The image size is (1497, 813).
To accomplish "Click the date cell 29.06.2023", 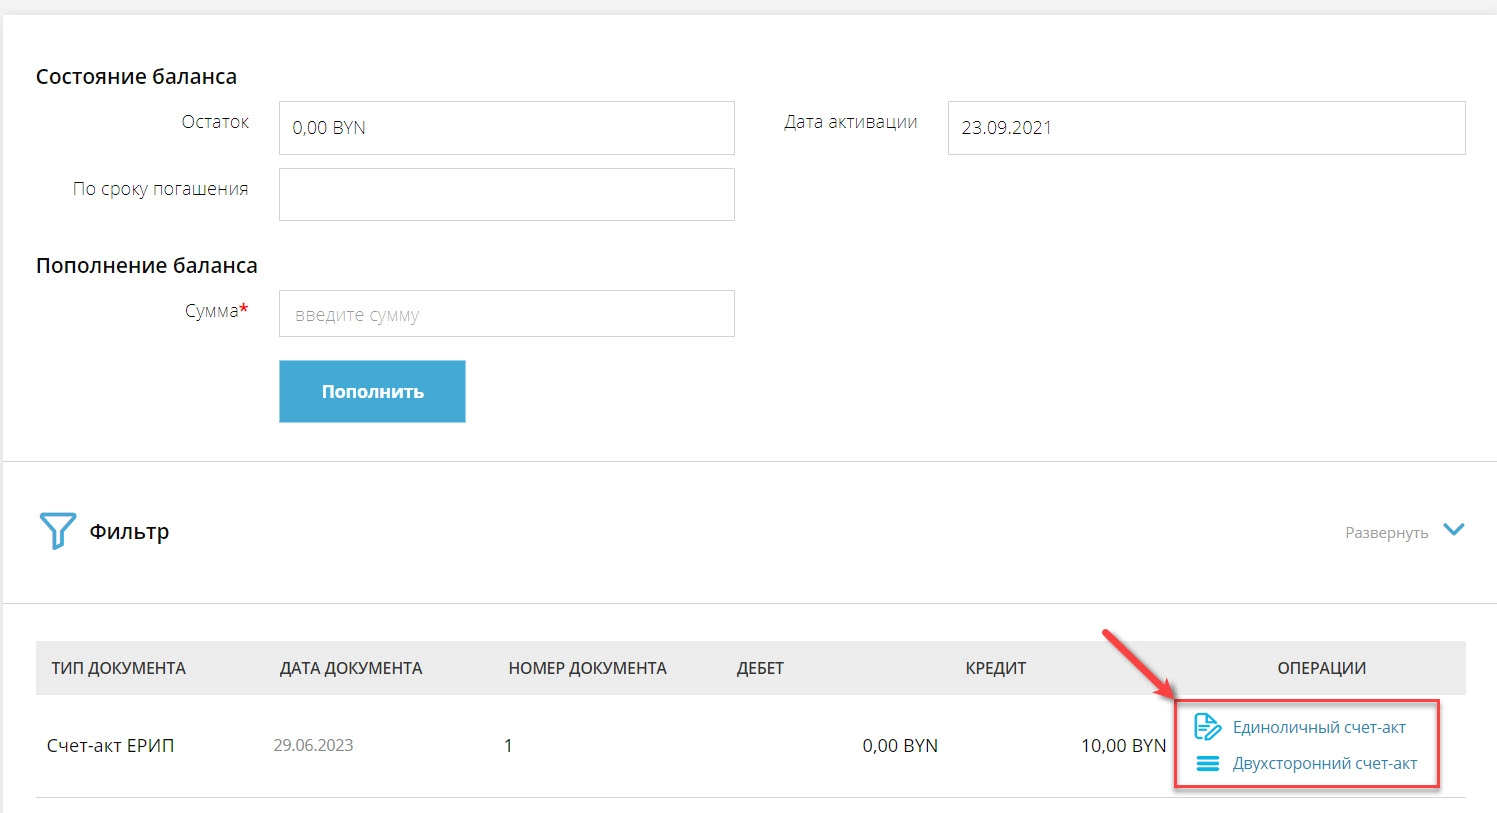I will [313, 745].
